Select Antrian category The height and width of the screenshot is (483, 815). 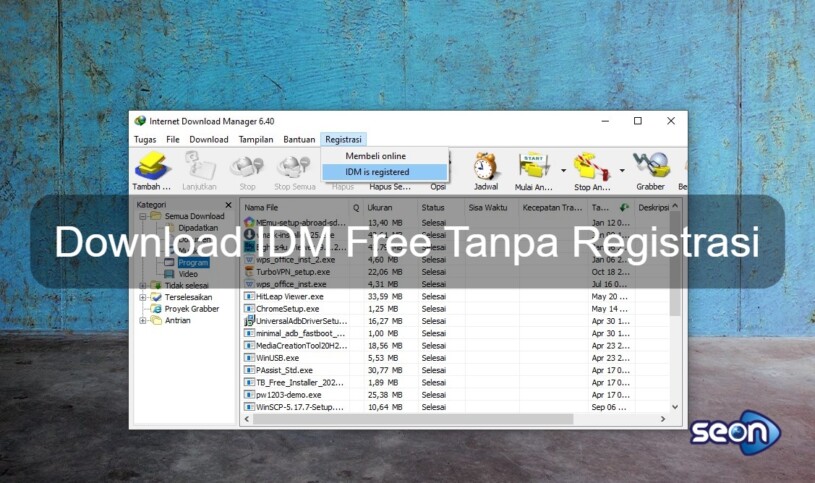click(x=177, y=321)
